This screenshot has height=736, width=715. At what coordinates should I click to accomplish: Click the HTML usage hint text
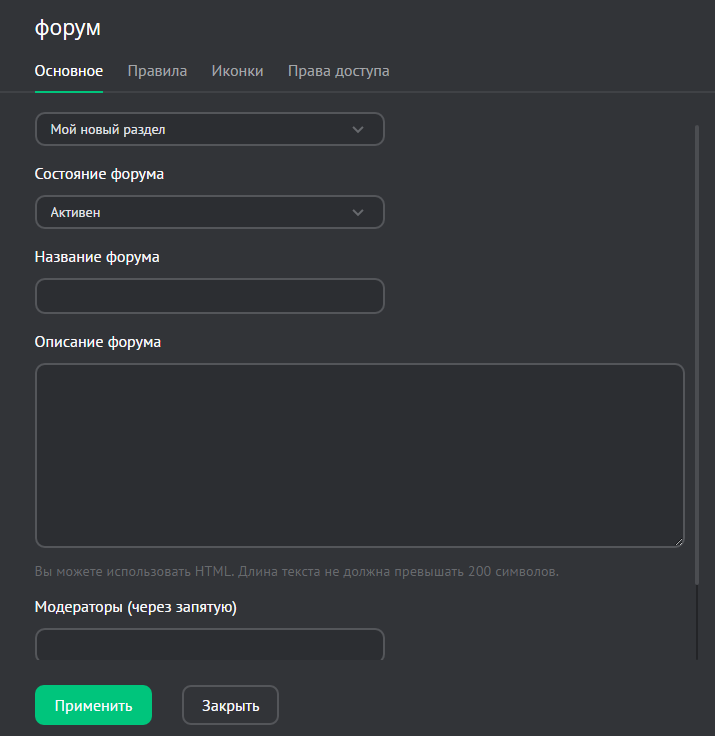pos(296,572)
